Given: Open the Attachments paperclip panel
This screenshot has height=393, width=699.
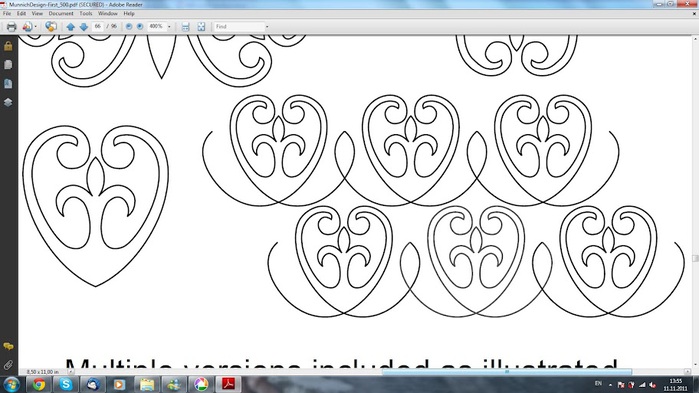Looking at the screenshot, I should (8, 365).
